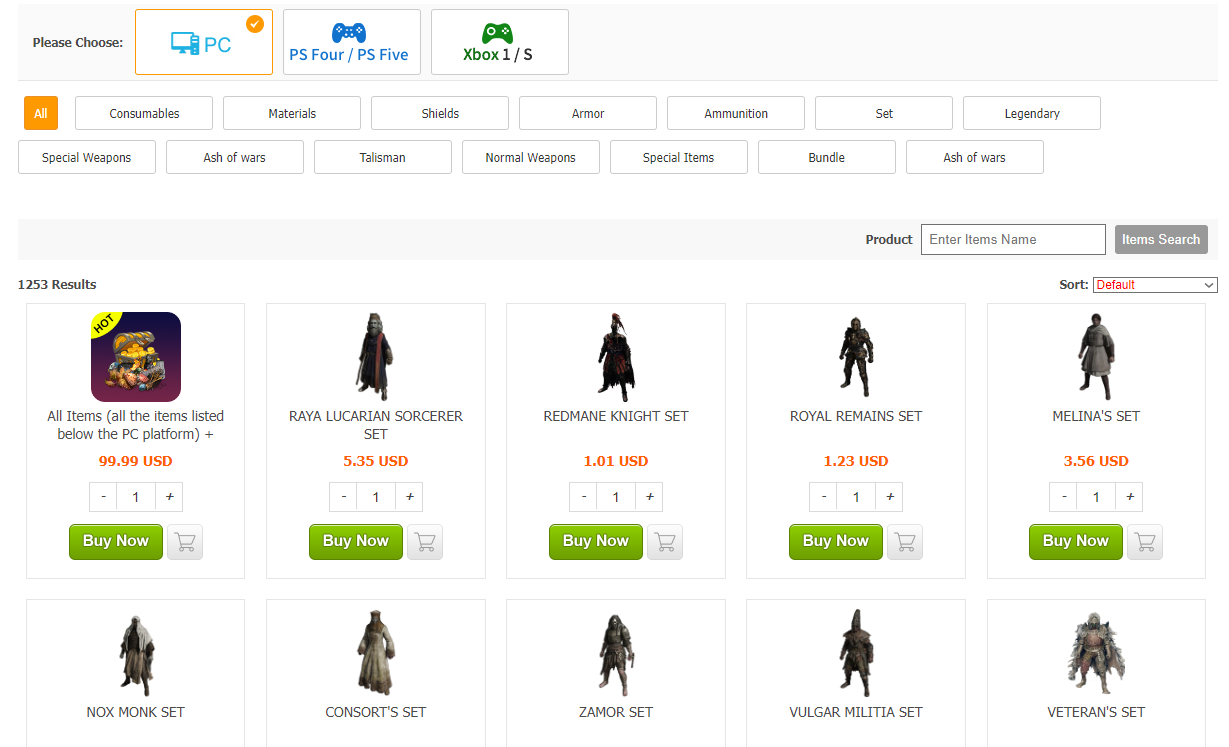Open Royal Remains Set image
The width and height of the screenshot is (1229, 747).
click(856, 357)
